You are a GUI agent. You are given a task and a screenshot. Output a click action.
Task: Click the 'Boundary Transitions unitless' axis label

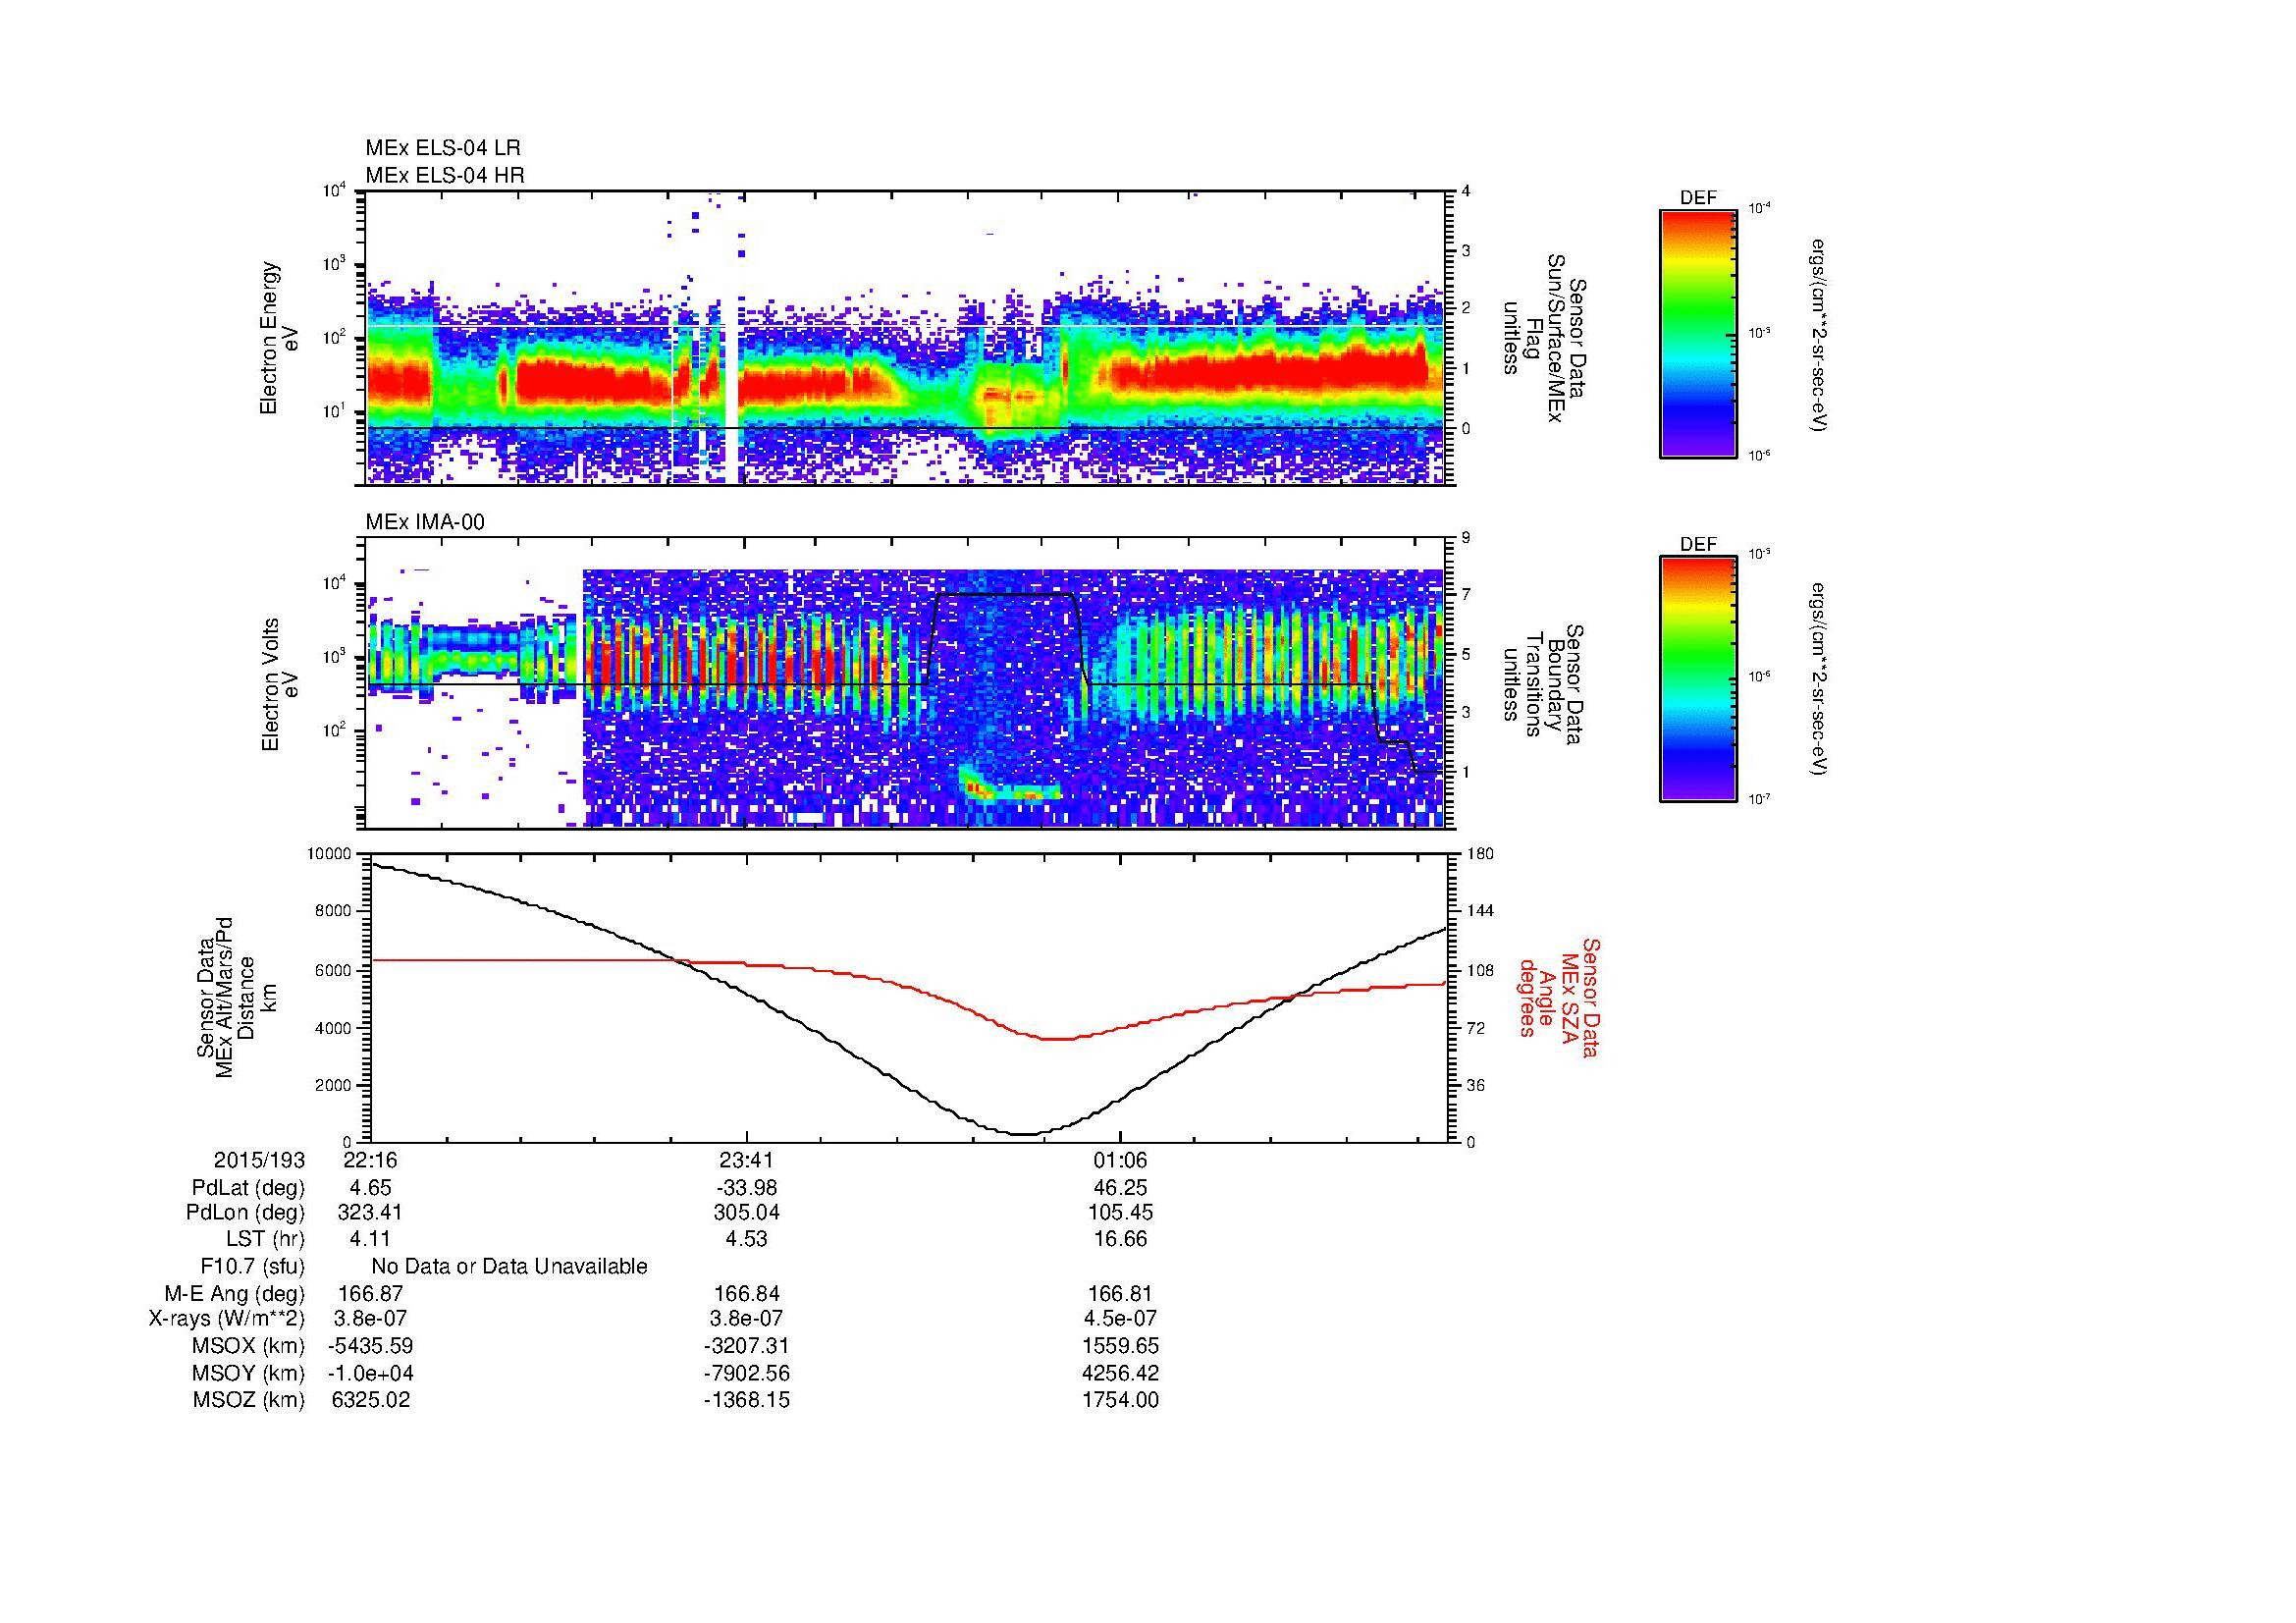click(1544, 685)
